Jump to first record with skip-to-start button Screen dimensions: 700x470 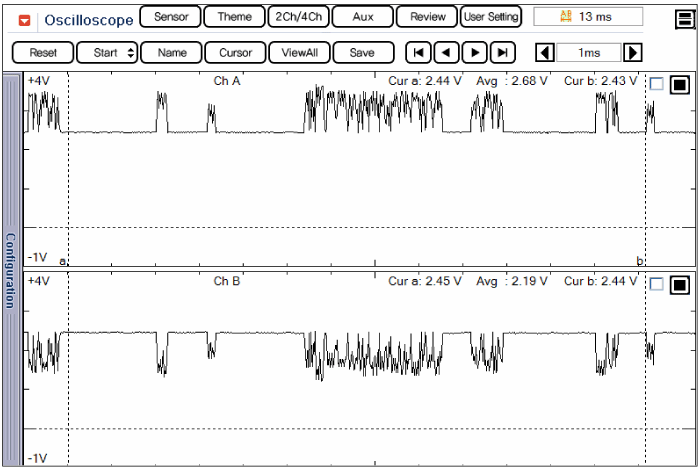point(418,53)
